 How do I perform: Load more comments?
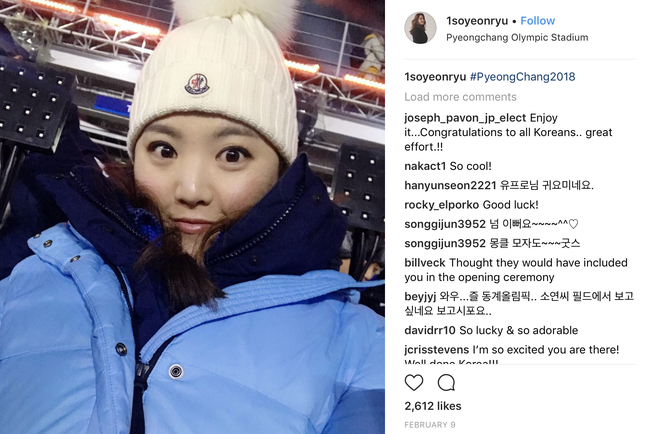click(460, 97)
